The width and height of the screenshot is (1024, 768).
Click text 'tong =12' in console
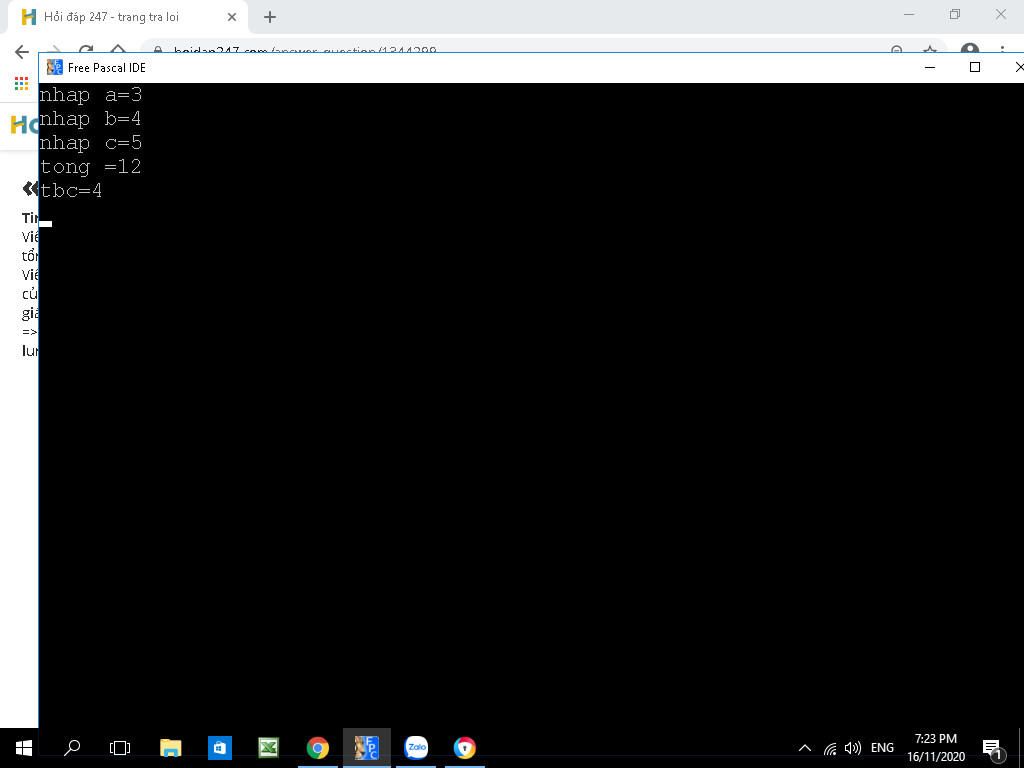(x=91, y=167)
